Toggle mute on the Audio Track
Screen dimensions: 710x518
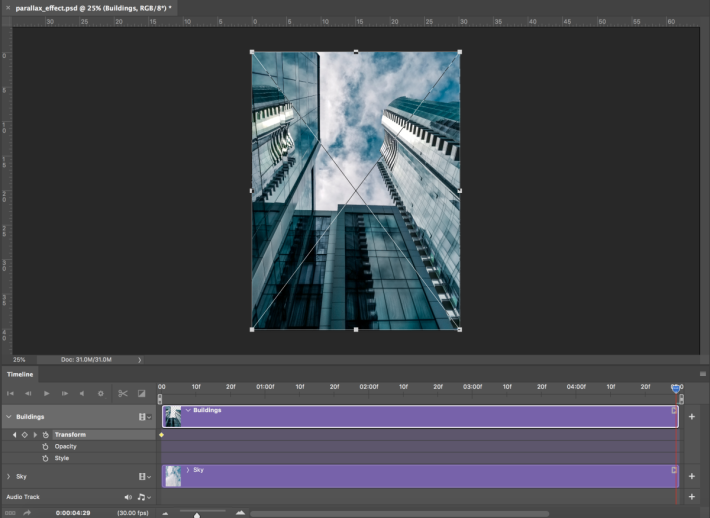click(128, 497)
